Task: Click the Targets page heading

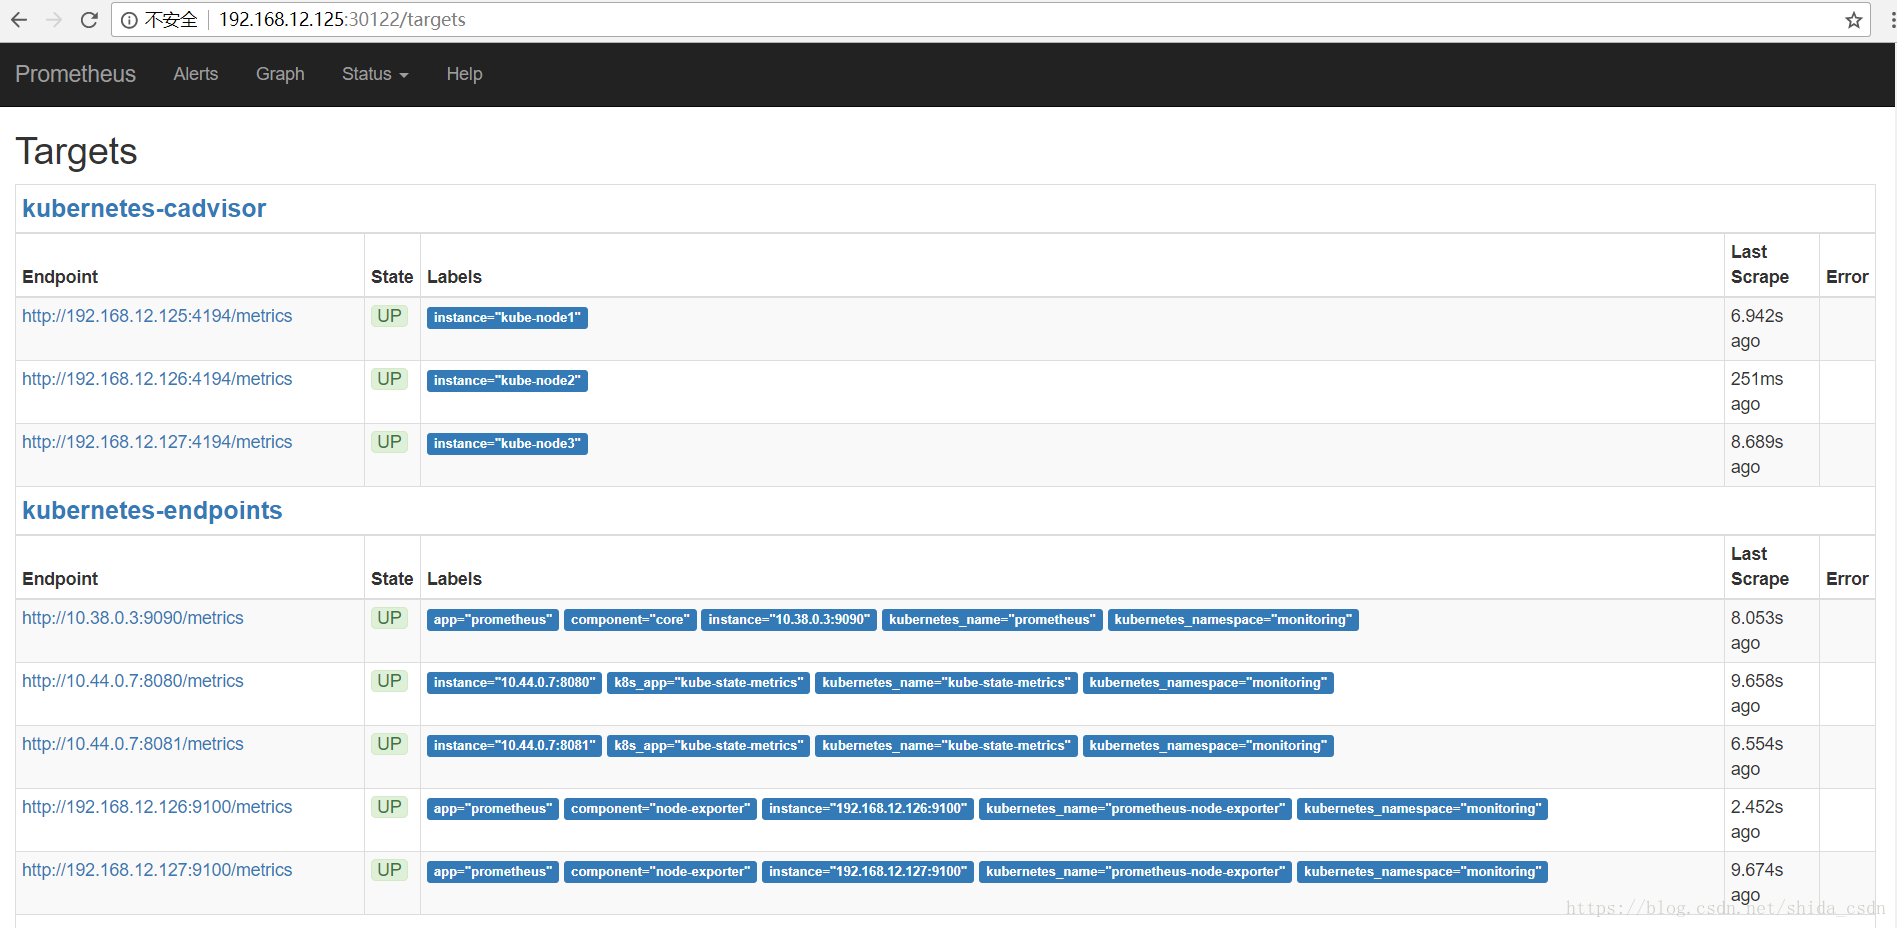Action: tap(77, 152)
